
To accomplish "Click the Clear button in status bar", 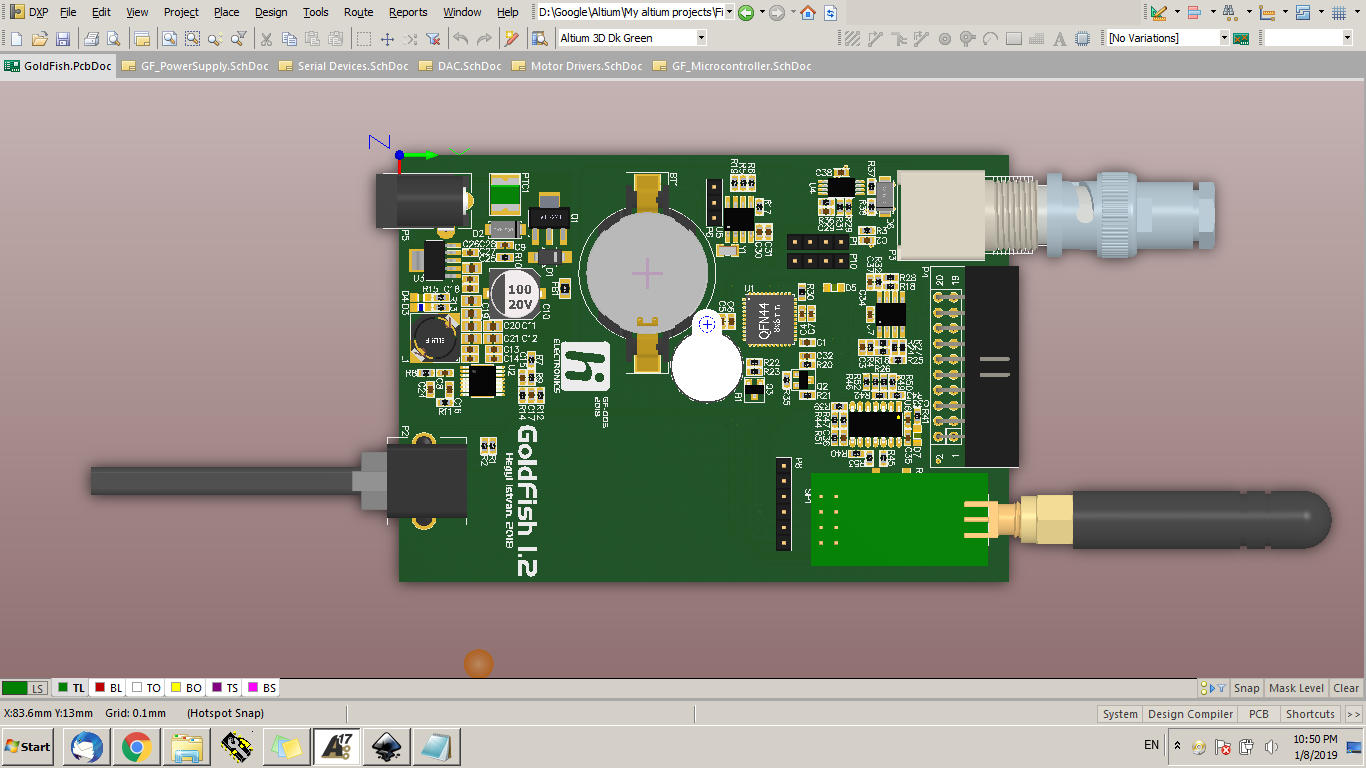I will coord(1345,688).
